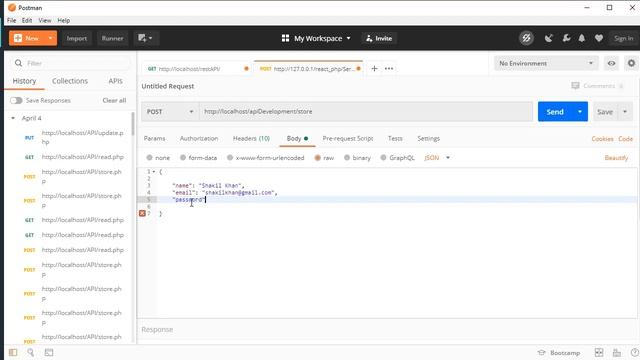Open manage environments gear icon
Viewport: 640px width, 360px height.
[x=631, y=63]
